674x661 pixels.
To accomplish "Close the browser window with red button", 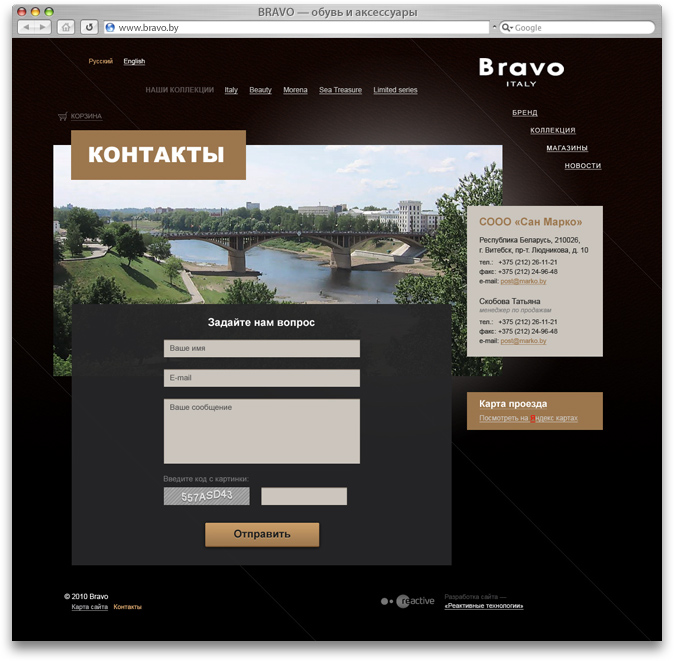I will pos(21,12).
